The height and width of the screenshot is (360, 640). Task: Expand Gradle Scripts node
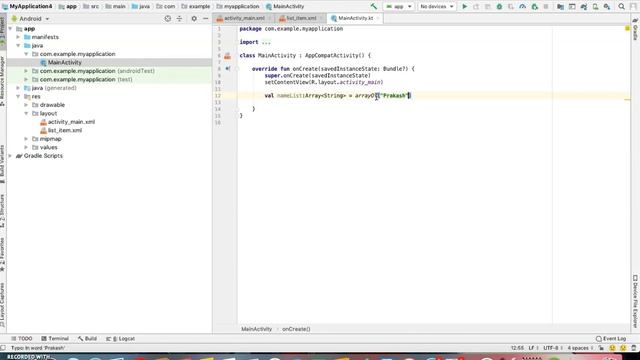click(11, 156)
